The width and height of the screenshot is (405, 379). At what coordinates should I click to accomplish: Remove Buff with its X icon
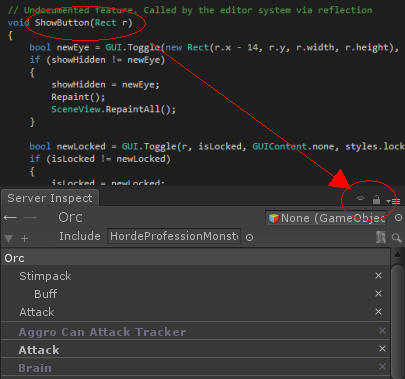(378, 294)
